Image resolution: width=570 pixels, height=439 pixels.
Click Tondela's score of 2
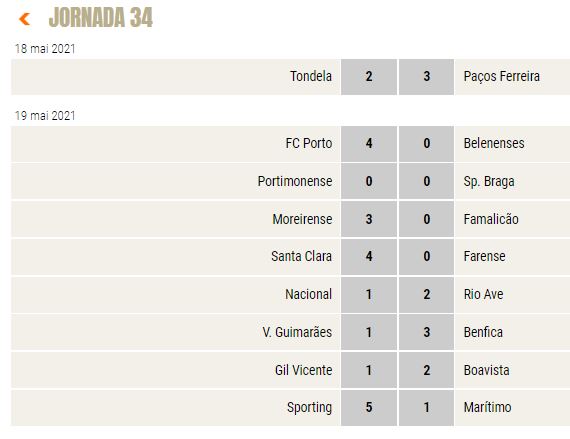369,77
